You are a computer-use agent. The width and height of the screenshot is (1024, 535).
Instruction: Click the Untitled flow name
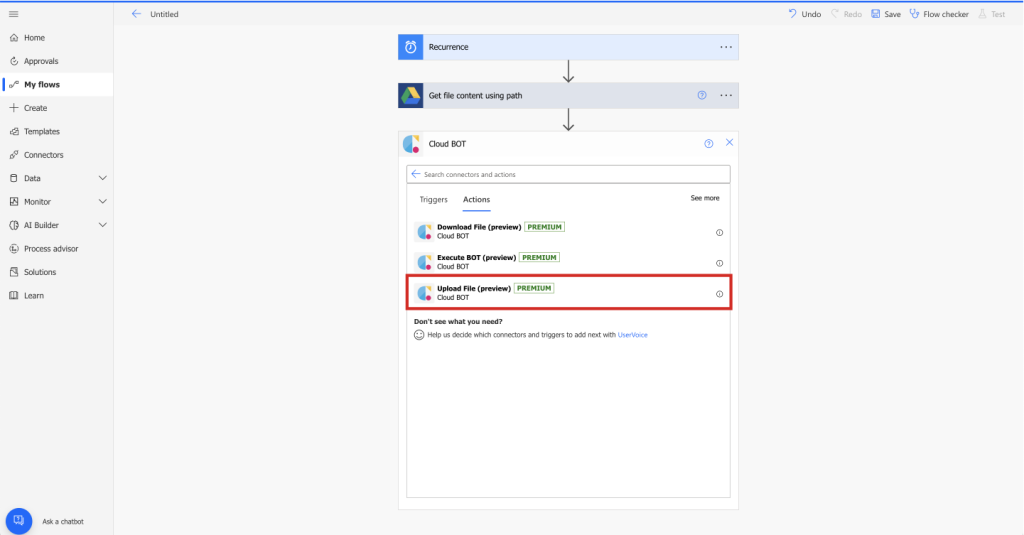click(x=164, y=14)
